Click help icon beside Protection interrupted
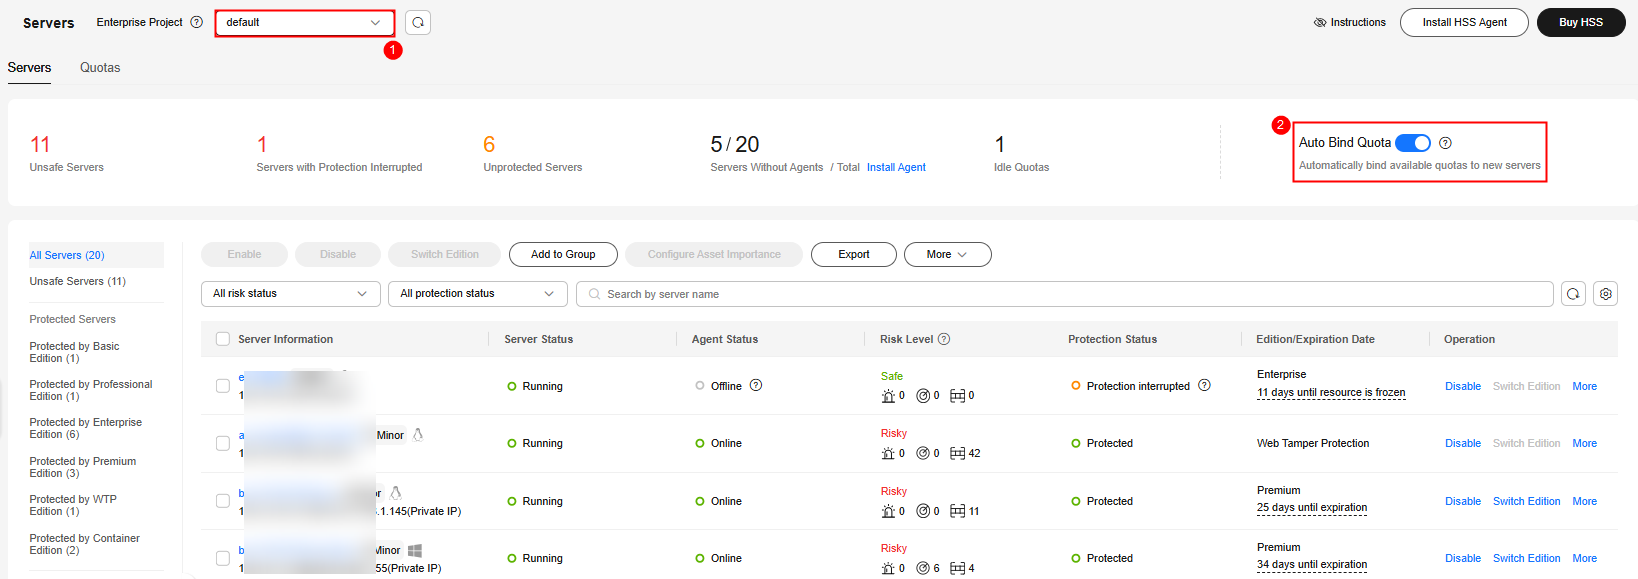Image resolution: width=1638 pixels, height=579 pixels. click(x=1204, y=386)
